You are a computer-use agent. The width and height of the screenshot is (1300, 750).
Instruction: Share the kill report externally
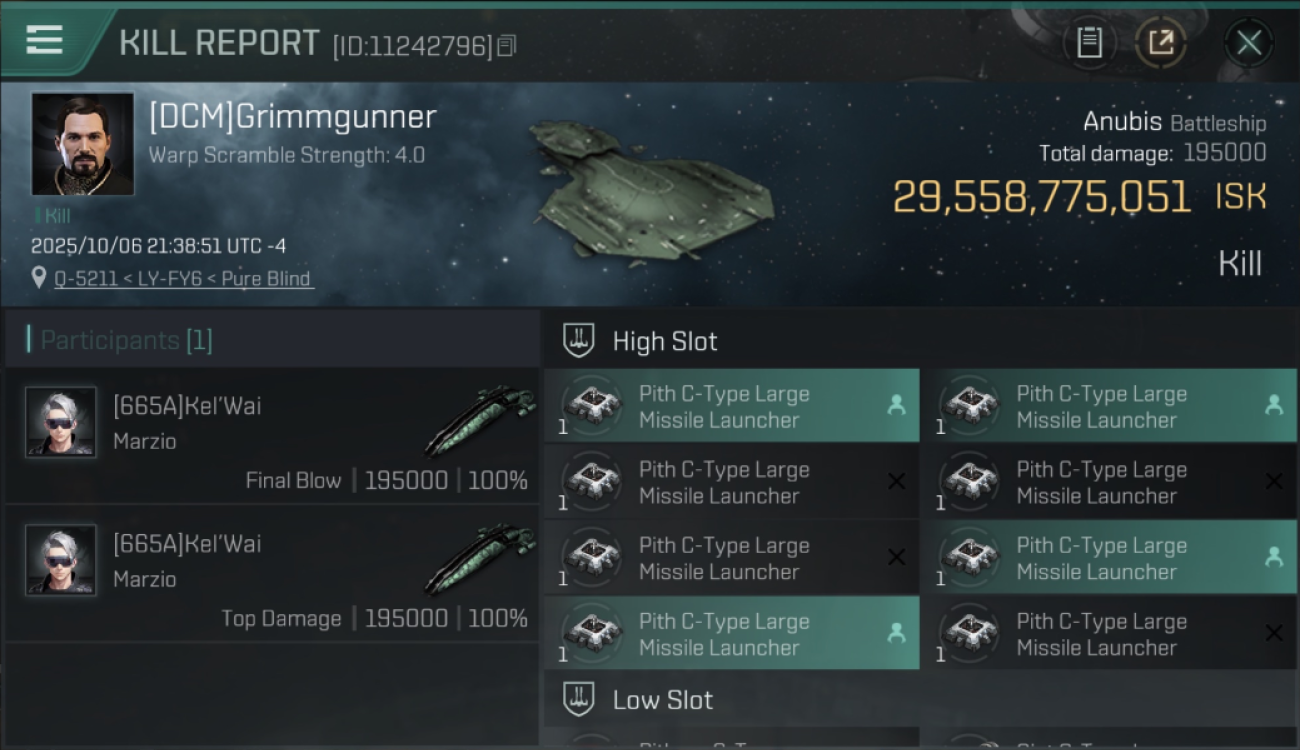pyautogui.click(x=1160, y=42)
